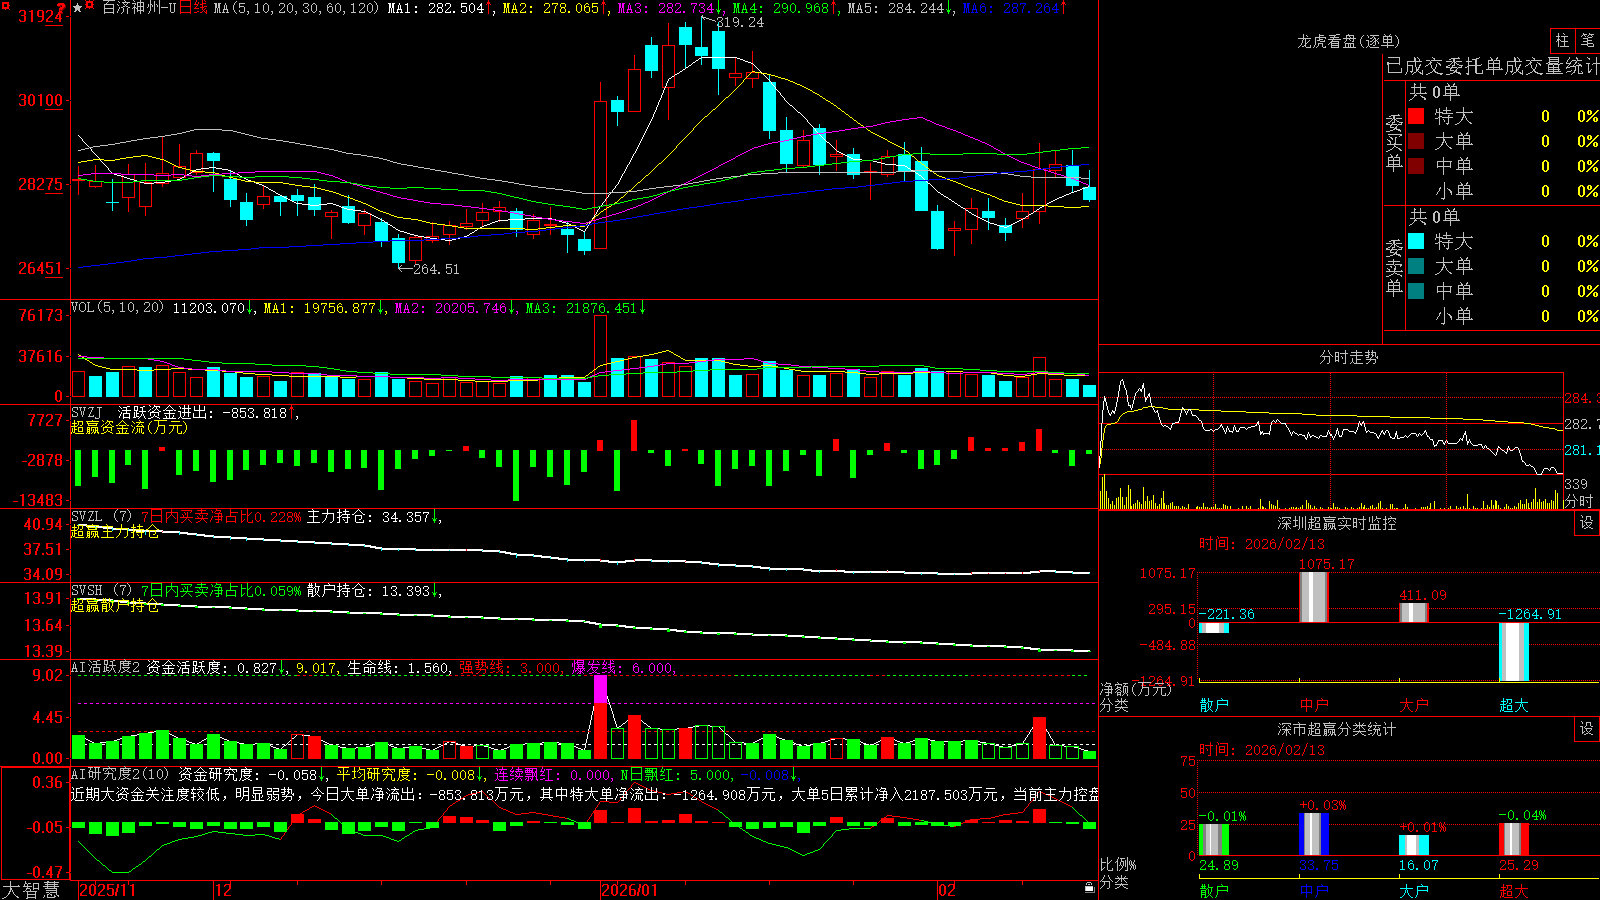Select the AI活跃度2 indicator label
Screen dimensions: 1600x900
(106, 667)
